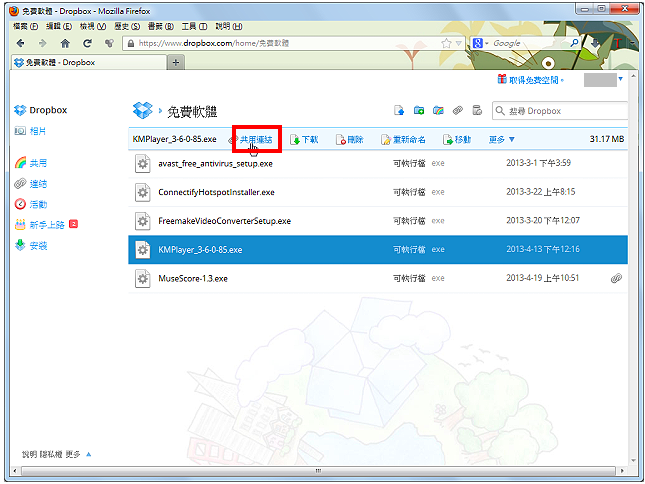The image size is (645, 484).
Task: Open 相片 in the left sidebar
Action: [x=38, y=131]
